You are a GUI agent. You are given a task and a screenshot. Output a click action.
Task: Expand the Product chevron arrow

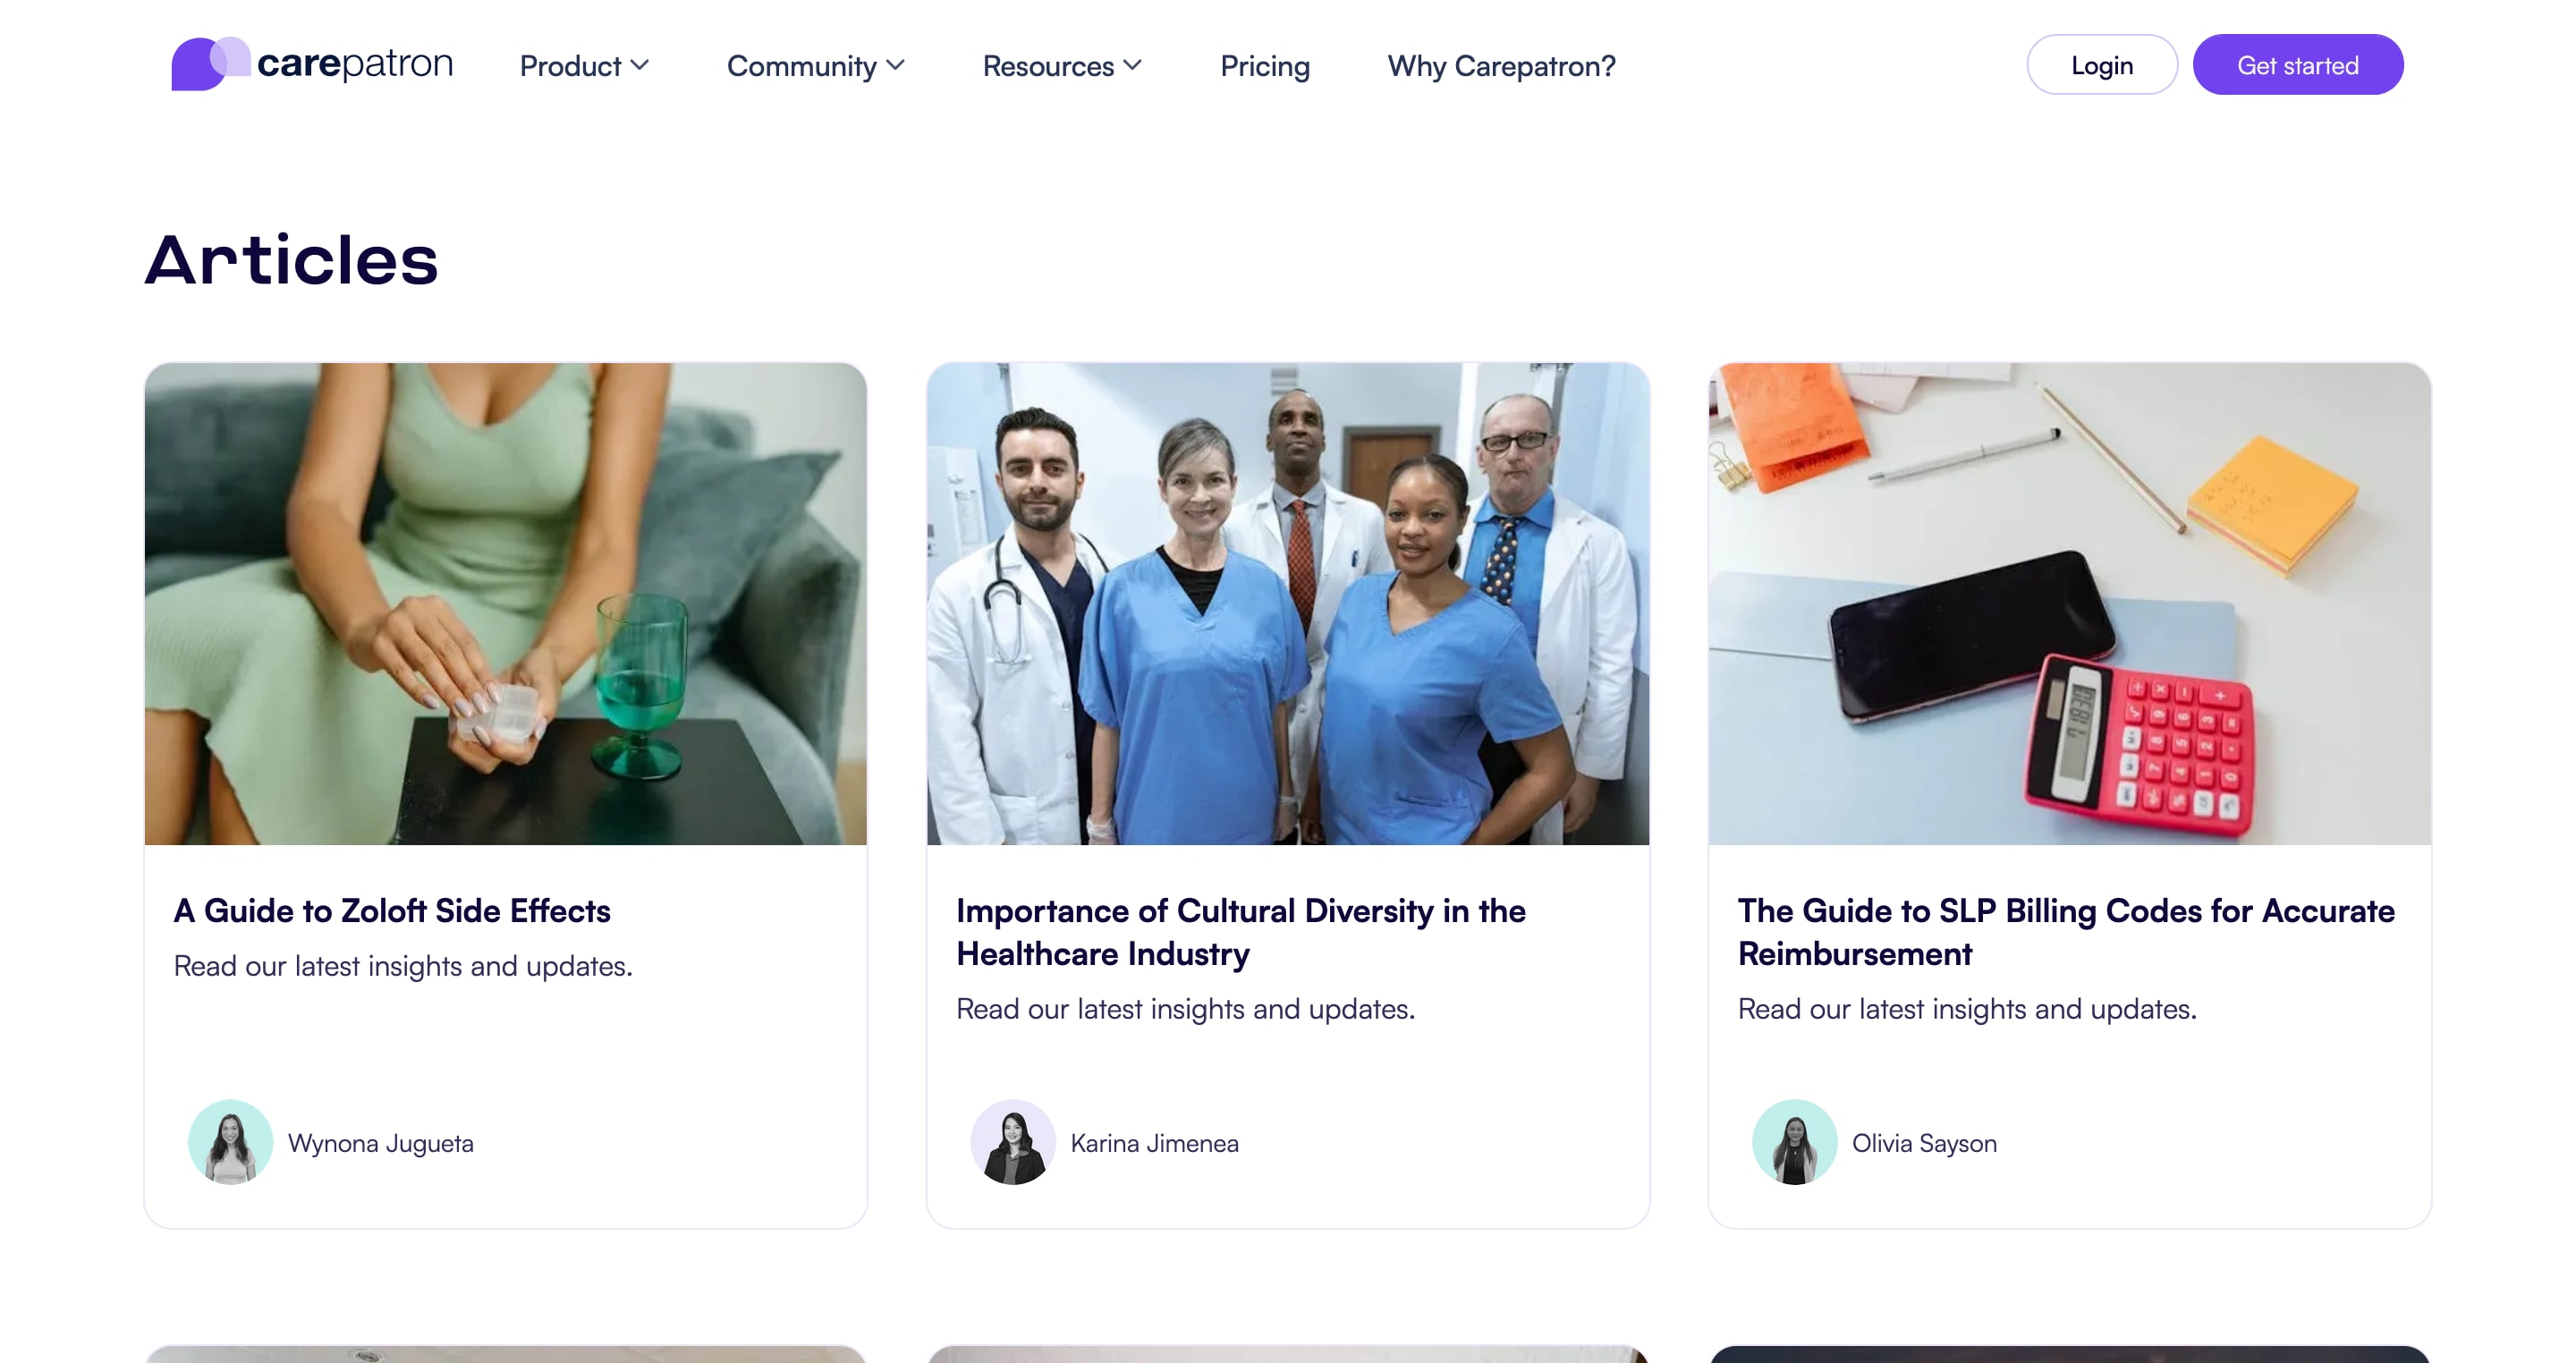[640, 65]
